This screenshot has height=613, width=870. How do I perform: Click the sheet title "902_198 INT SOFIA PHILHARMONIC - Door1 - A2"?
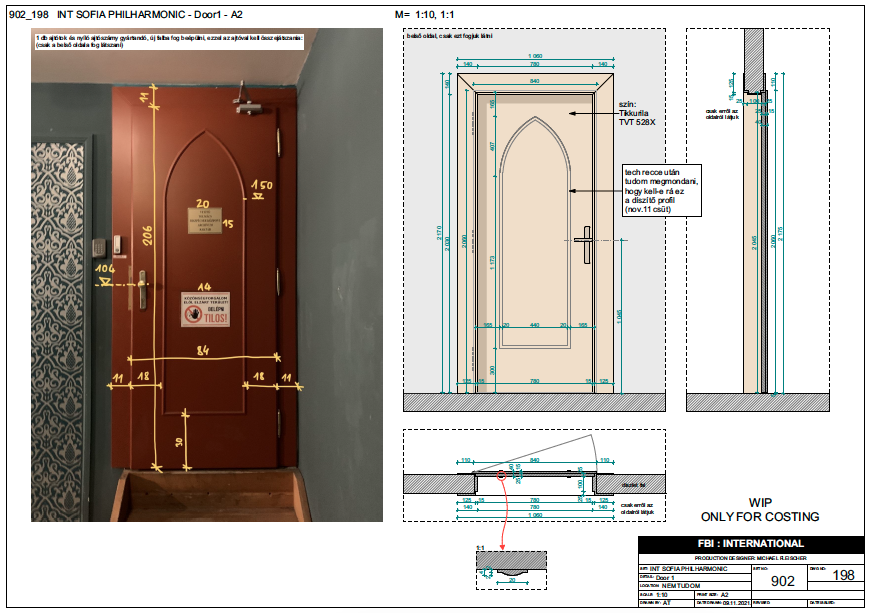pyautogui.click(x=125, y=14)
